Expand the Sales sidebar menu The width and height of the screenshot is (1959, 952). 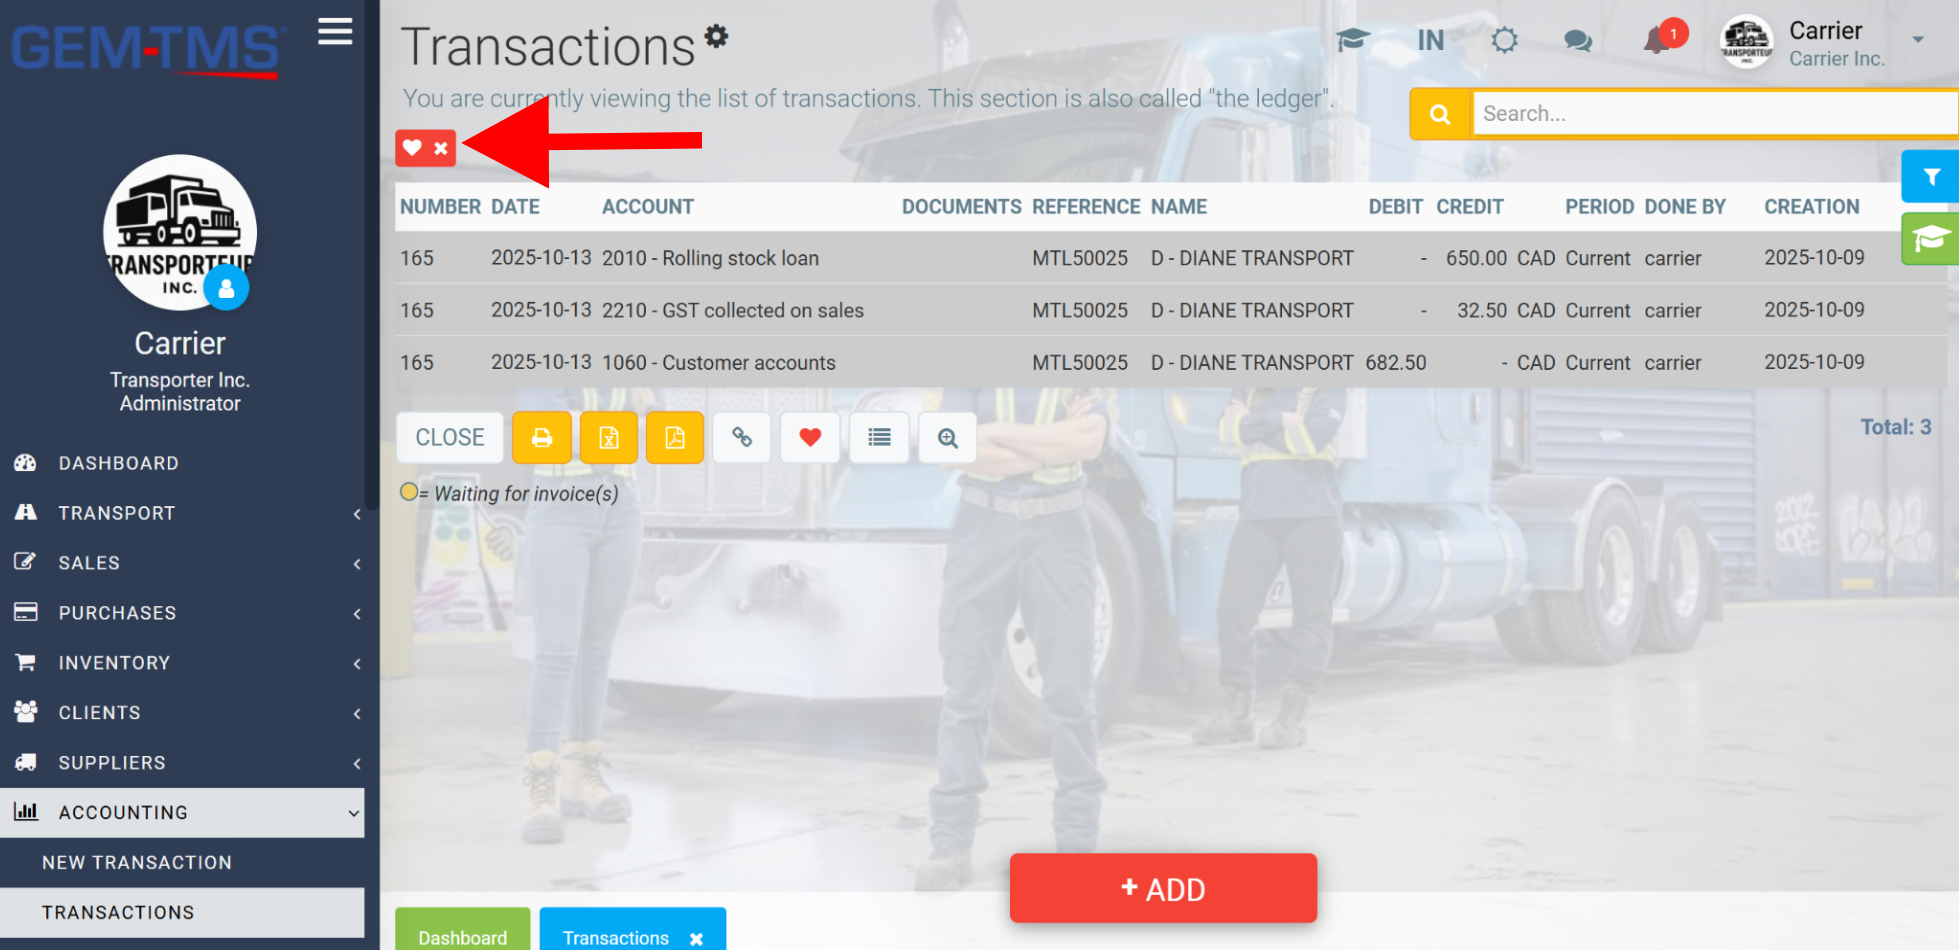[182, 563]
